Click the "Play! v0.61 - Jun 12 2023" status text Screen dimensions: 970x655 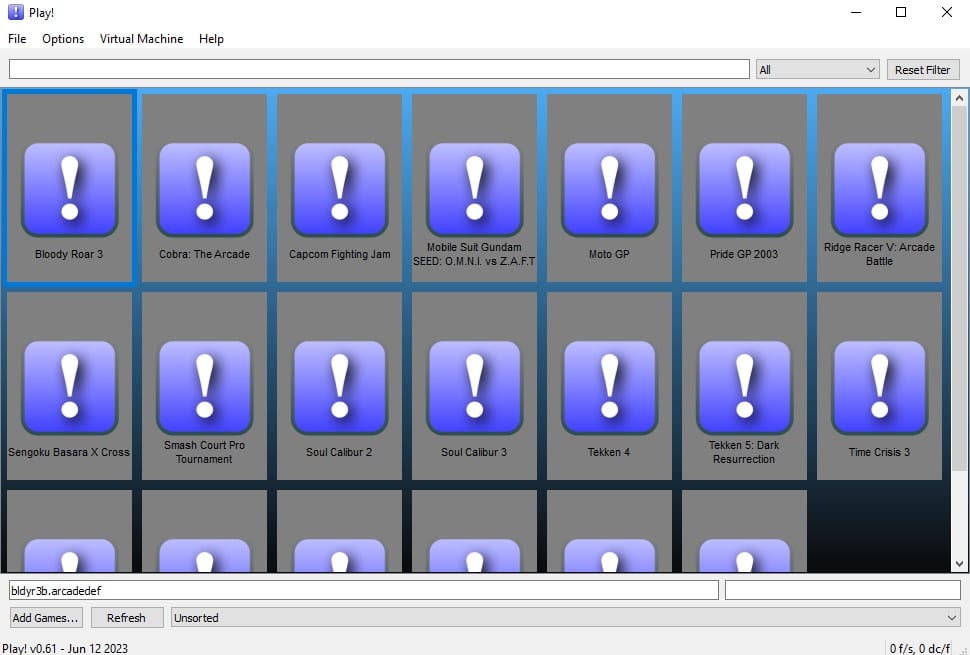click(65, 648)
